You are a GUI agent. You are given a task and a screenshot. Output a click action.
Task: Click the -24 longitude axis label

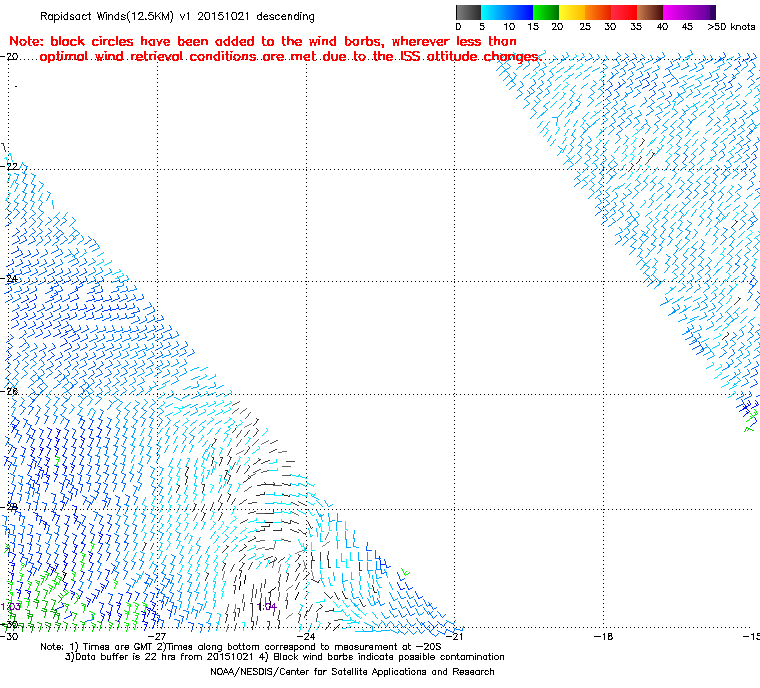(305, 636)
